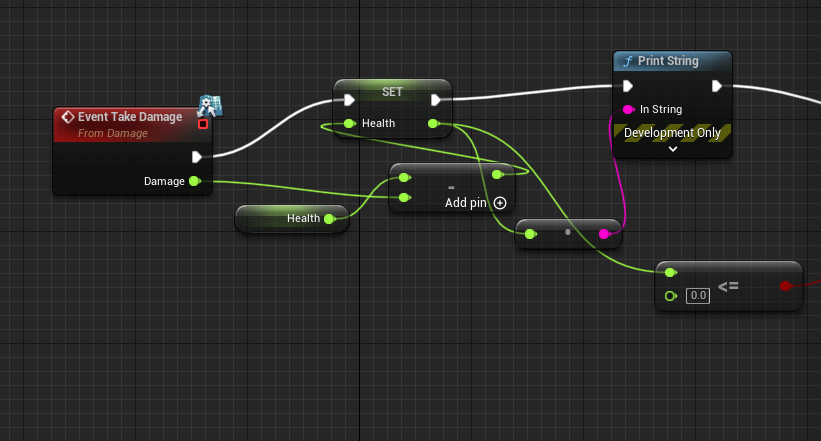Click the subtract node's output pin
The image size is (821, 441).
pyautogui.click(x=498, y=175)
